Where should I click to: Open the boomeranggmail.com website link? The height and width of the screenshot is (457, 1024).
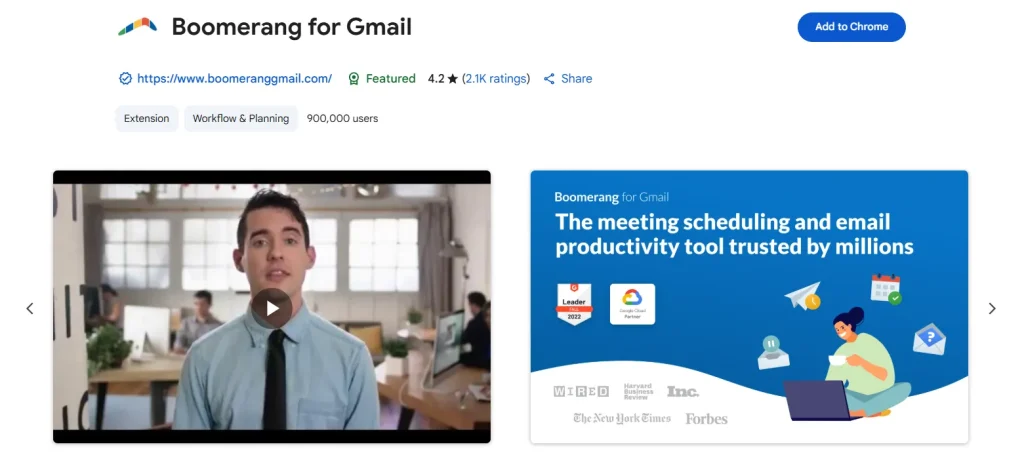point(234,79)
